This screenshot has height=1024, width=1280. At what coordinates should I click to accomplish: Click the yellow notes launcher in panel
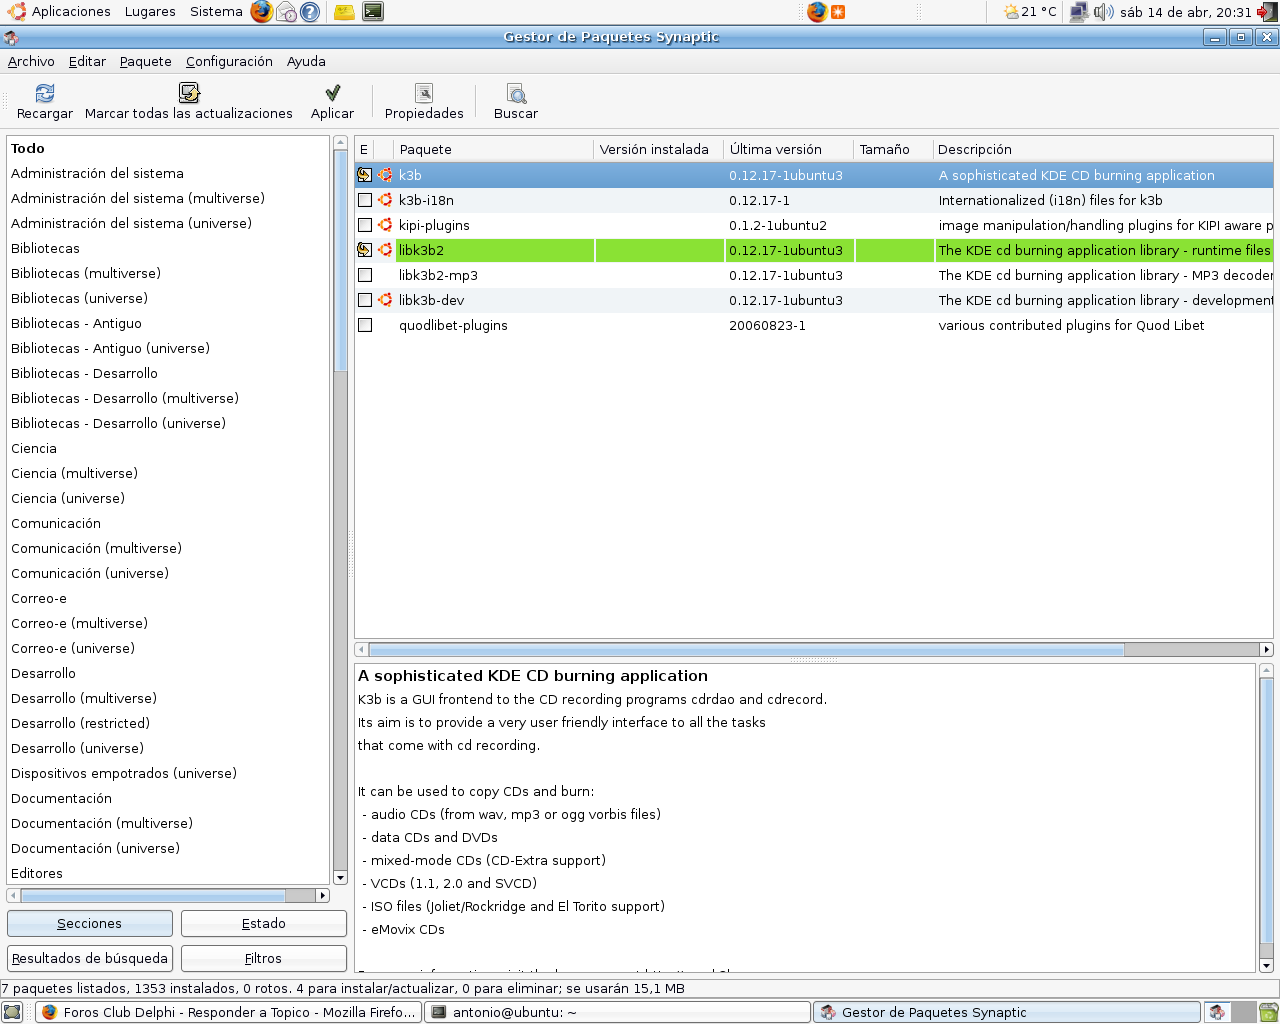point(344,12)
